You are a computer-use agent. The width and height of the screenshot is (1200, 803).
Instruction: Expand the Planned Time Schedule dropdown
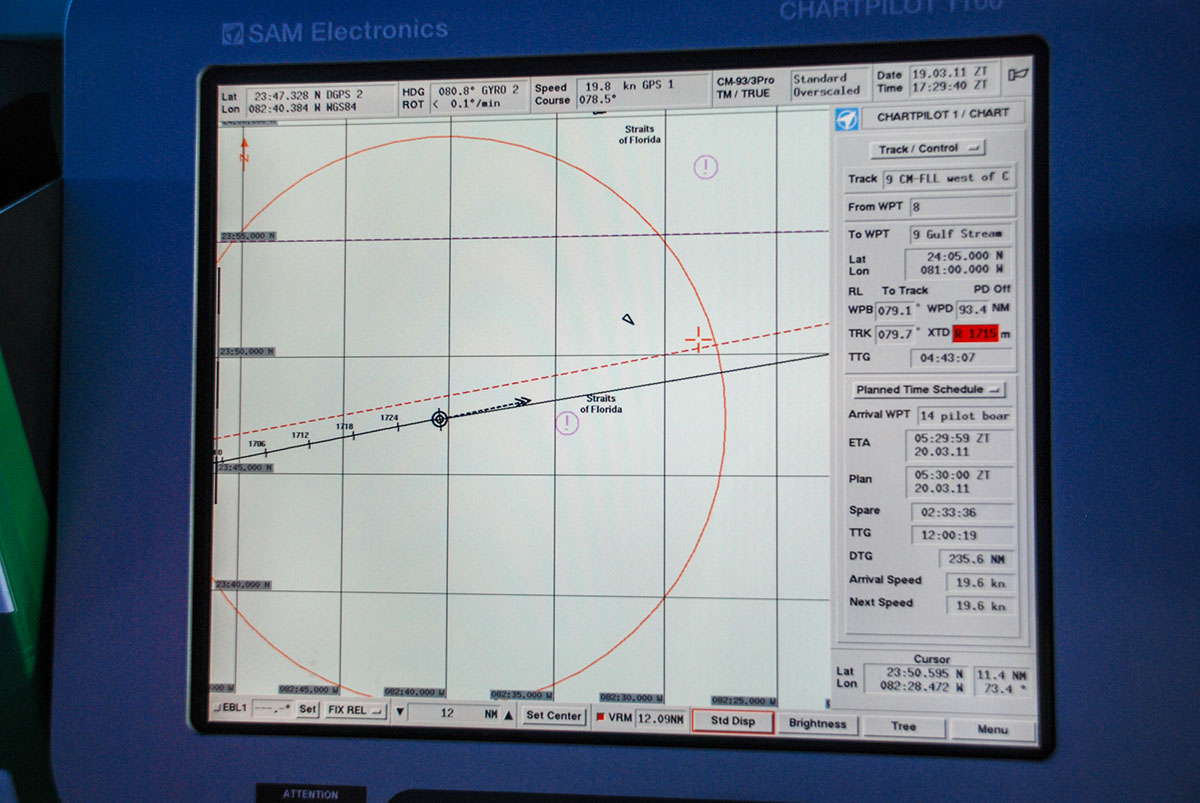point(928,390)
